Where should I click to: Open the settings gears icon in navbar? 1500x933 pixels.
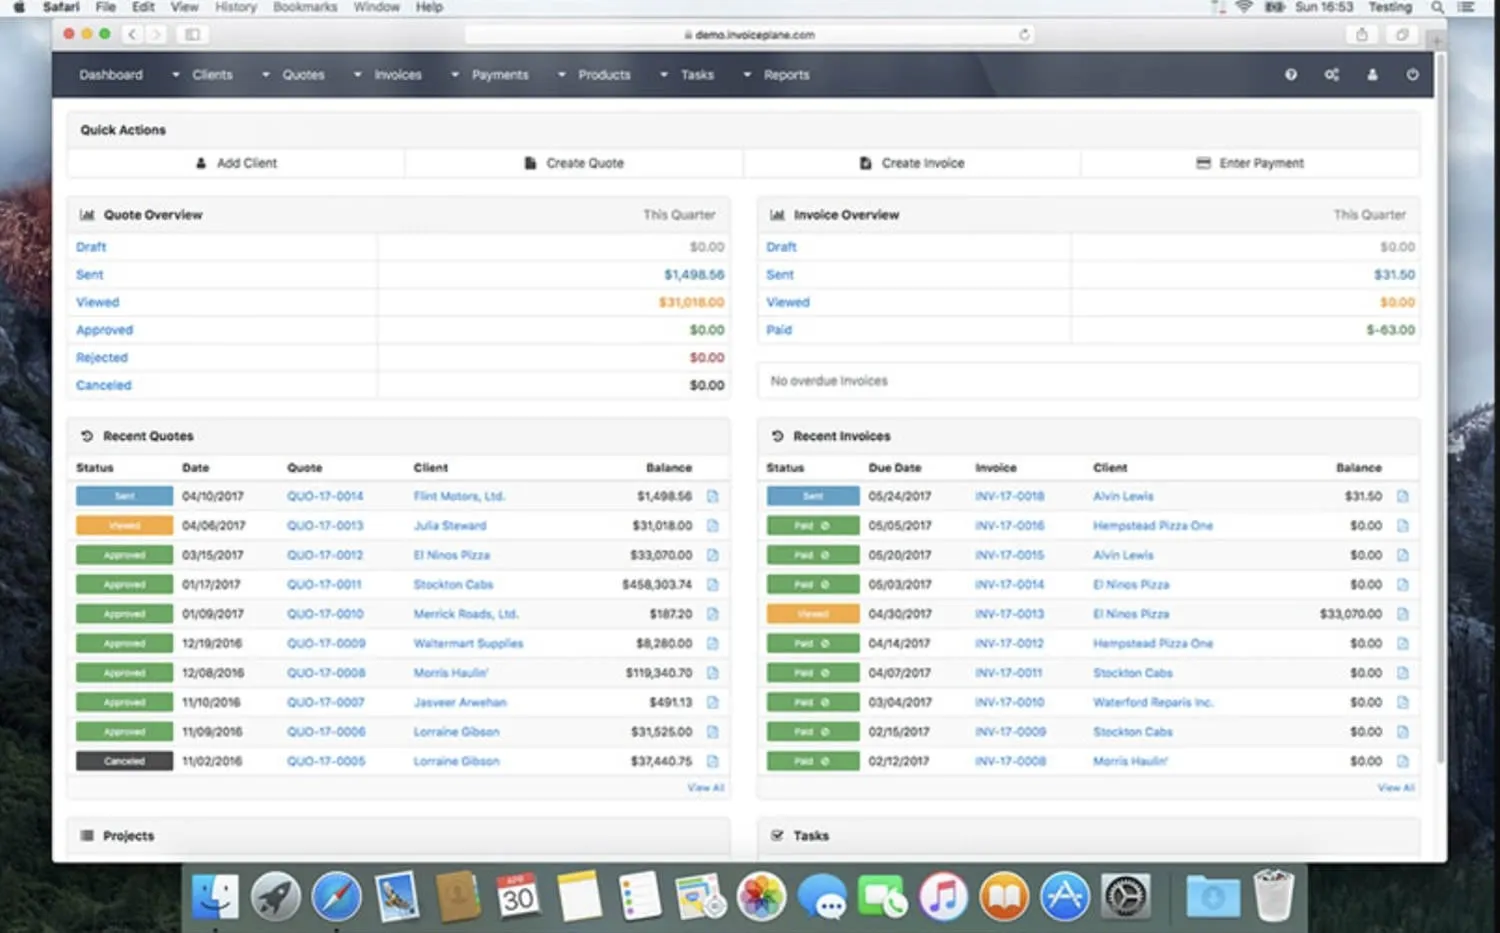point(1331,75)
